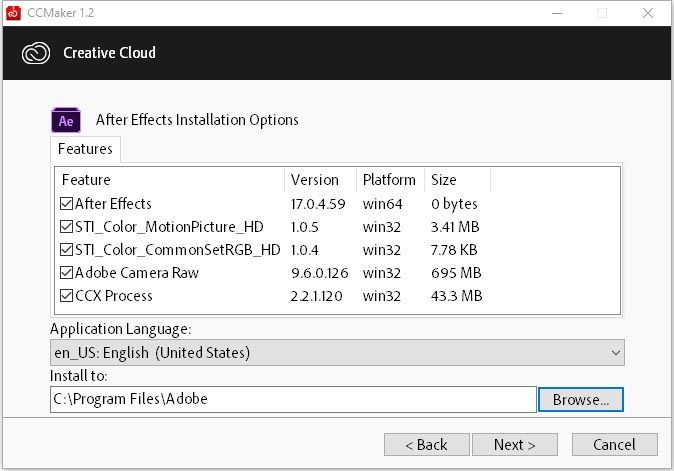This screenshot has height=471, width=674.
Task: Uncheck the CCX Process checkbox
Action: [x=67, y=297]
